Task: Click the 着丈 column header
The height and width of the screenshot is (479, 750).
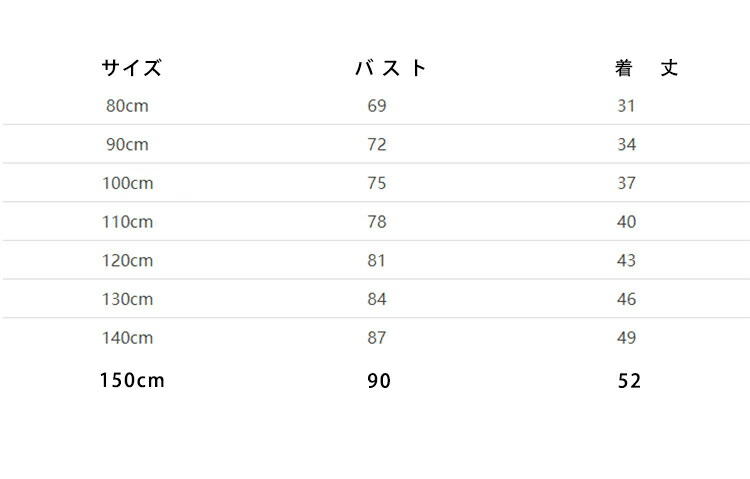Action: [x=646, y=68]
